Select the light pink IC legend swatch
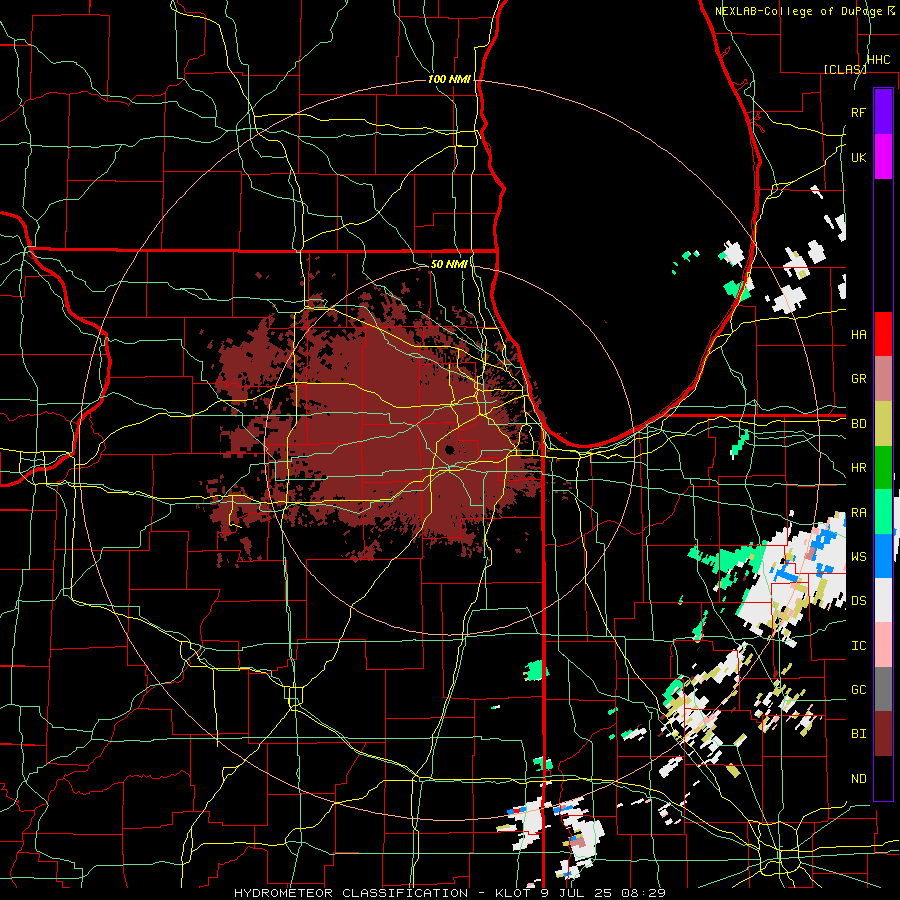This screenshot has width=900, height=900. (x=883, y=645)
